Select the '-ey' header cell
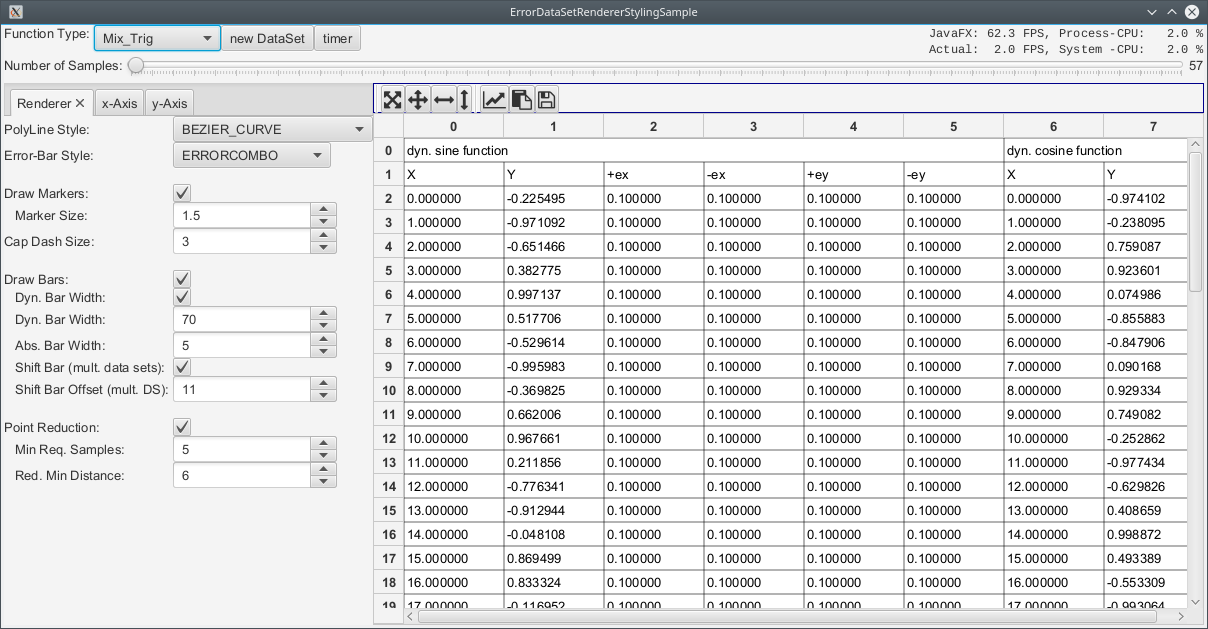This screenshot has height=629, width=1208. [953, 174]
